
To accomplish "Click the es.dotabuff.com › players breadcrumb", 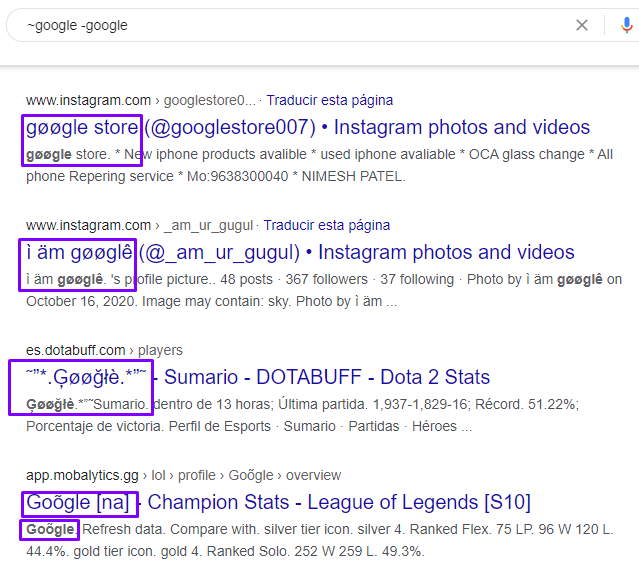I will [x=104, y=351].
